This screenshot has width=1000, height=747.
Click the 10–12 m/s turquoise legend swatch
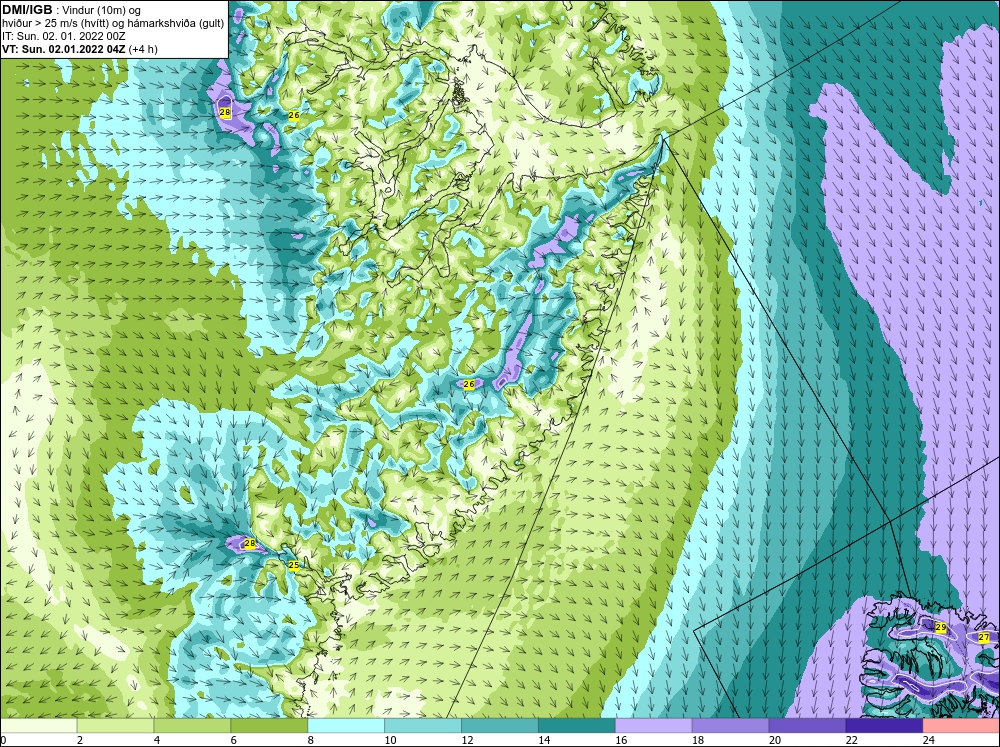(422, 725)
